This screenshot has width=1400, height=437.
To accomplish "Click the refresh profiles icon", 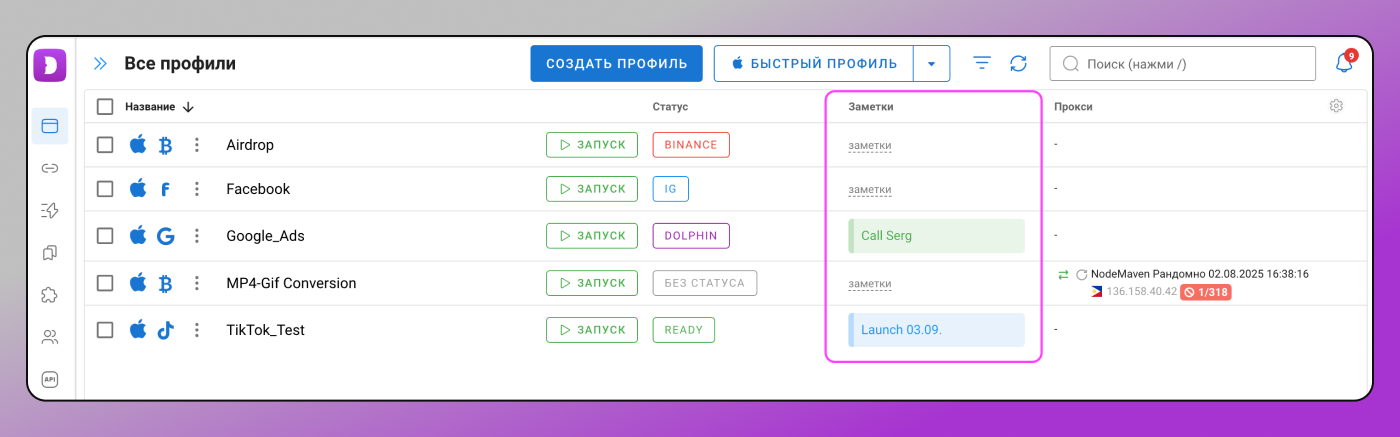I will coord(1018,64).
